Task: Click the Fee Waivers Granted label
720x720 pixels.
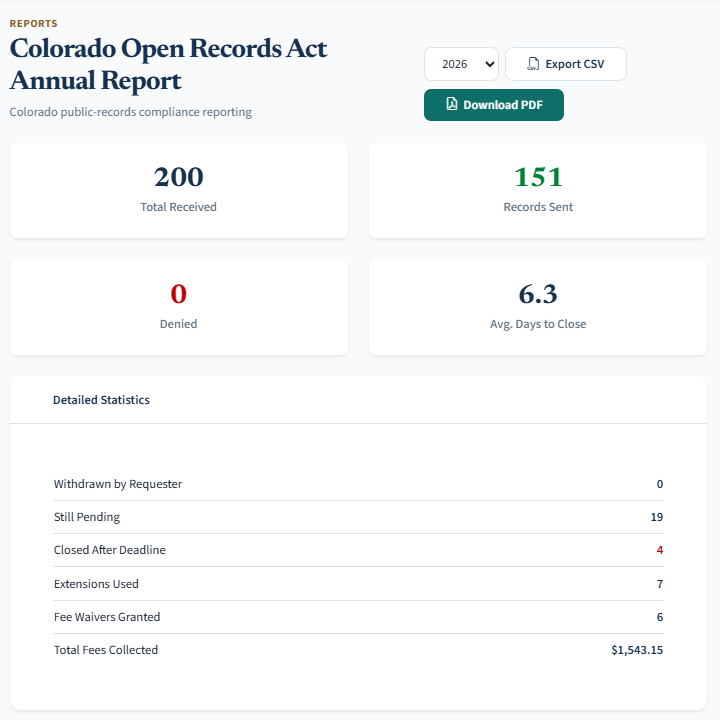Action: pos(107,617)
